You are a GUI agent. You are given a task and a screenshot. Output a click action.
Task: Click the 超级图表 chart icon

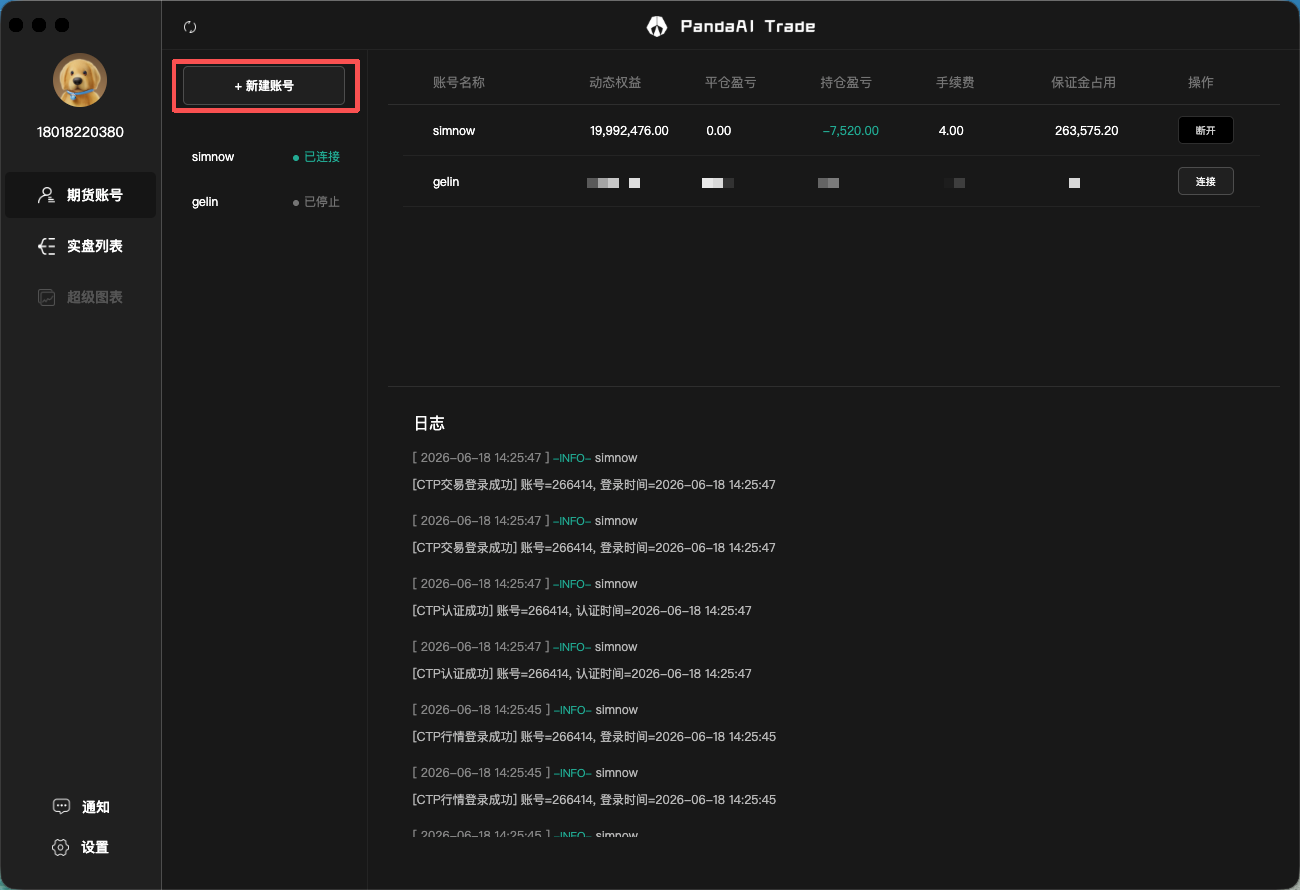point(46,297)
